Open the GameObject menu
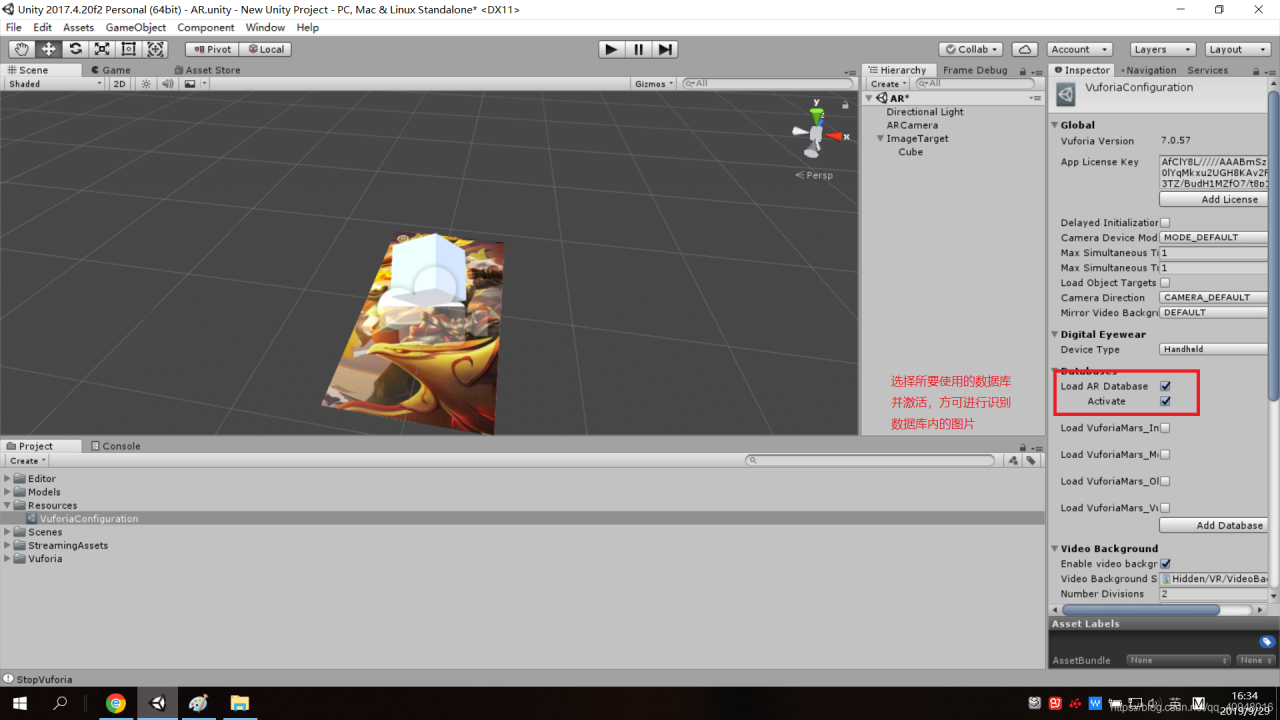The height and width of the screenshot is (720, 1280). (x=136, y=27)
